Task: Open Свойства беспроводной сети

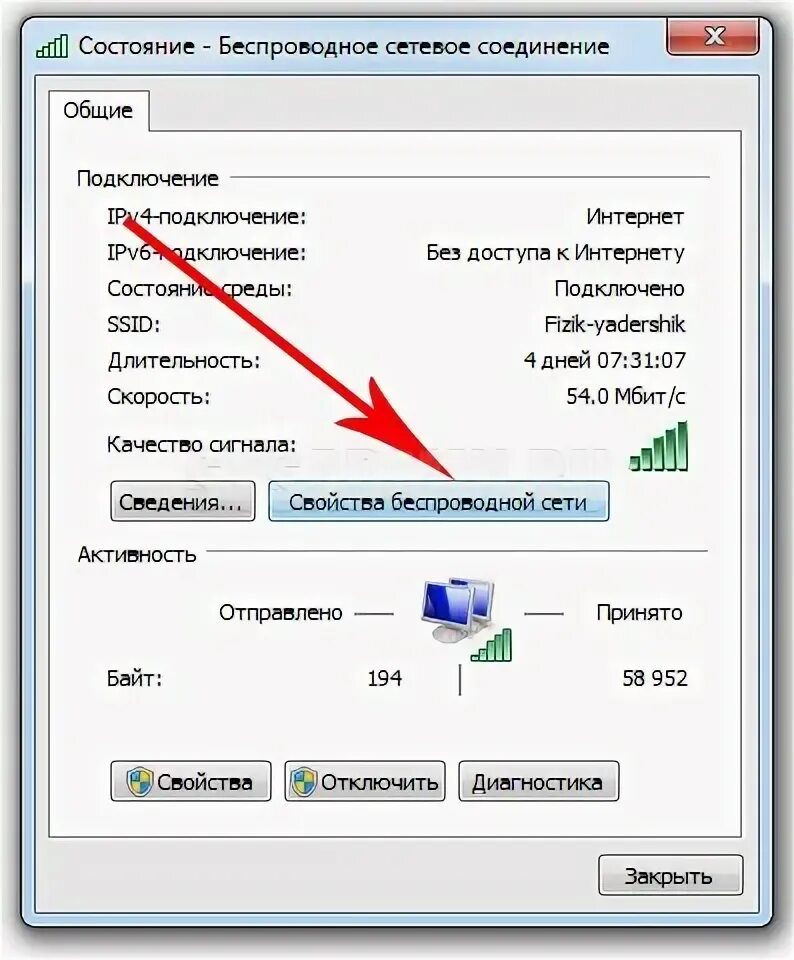Action: (x=438, y=501)
